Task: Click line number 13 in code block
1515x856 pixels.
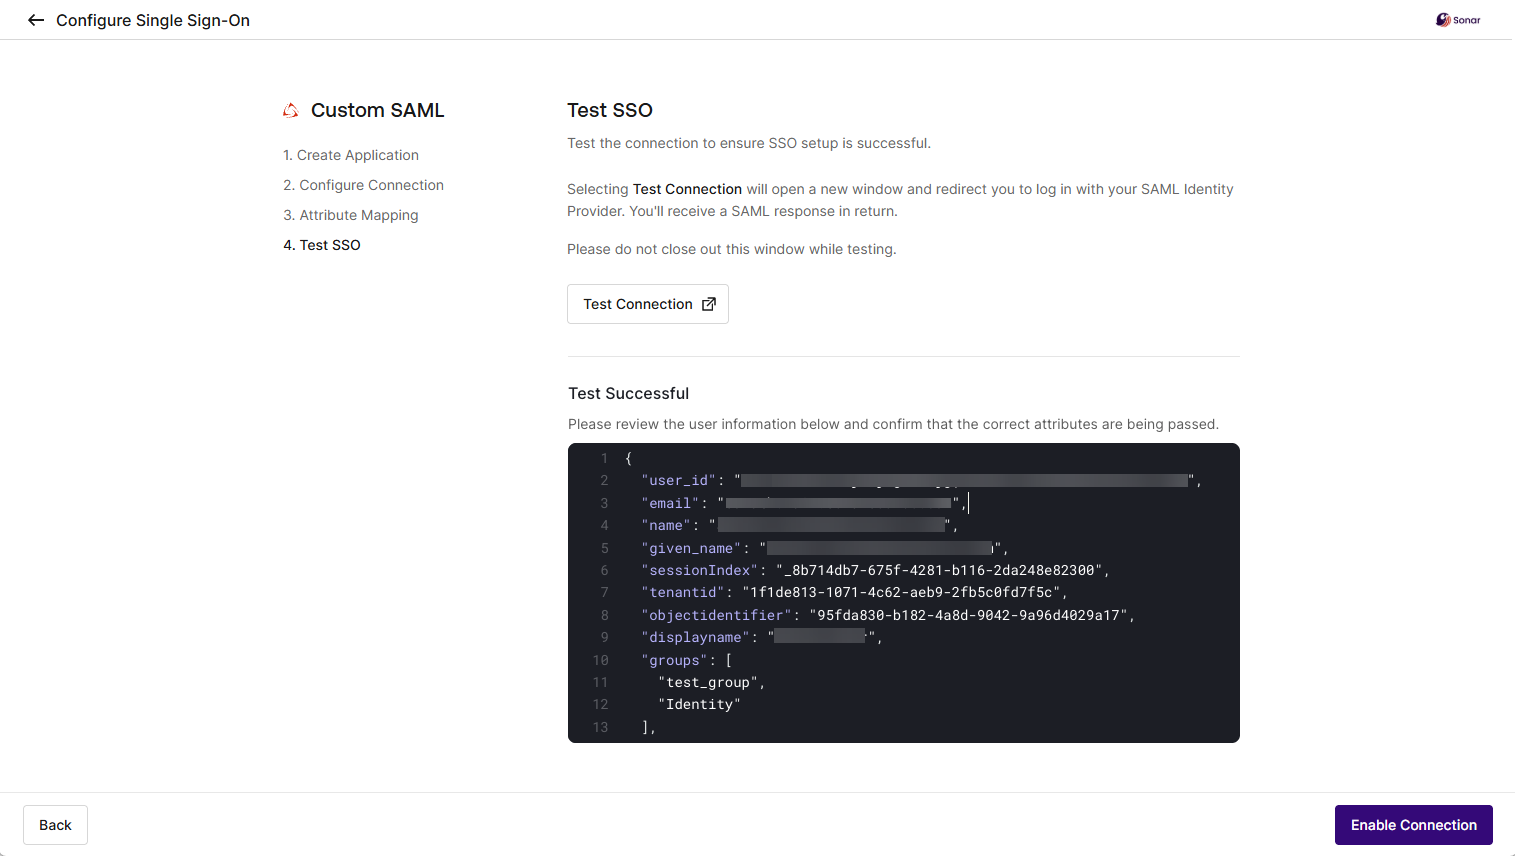Action: [600, 727]
